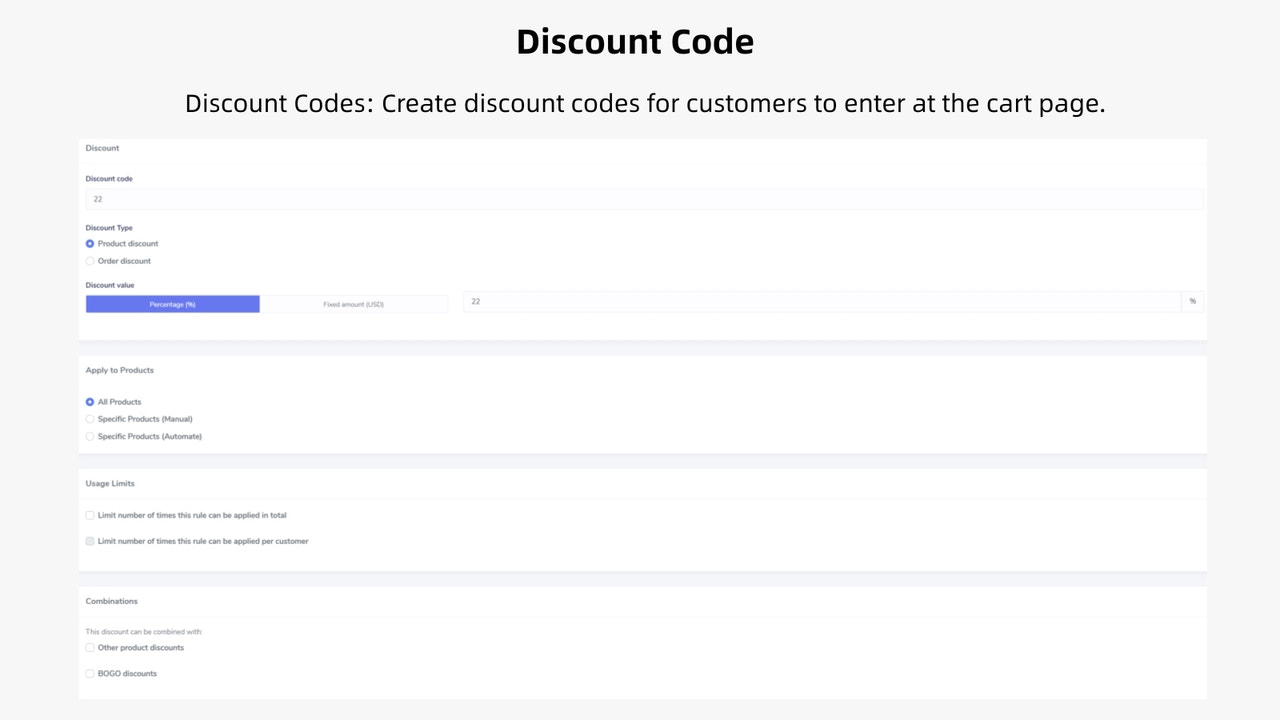1280x720 pixels.
Task: Click the Discount Code page title
Action: (635, 41)
